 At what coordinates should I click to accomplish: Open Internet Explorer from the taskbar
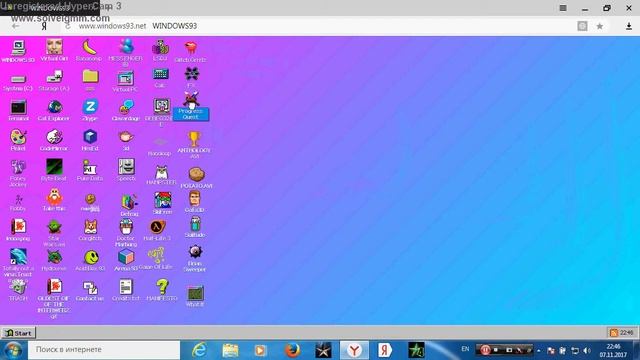(x=199, y=350)
